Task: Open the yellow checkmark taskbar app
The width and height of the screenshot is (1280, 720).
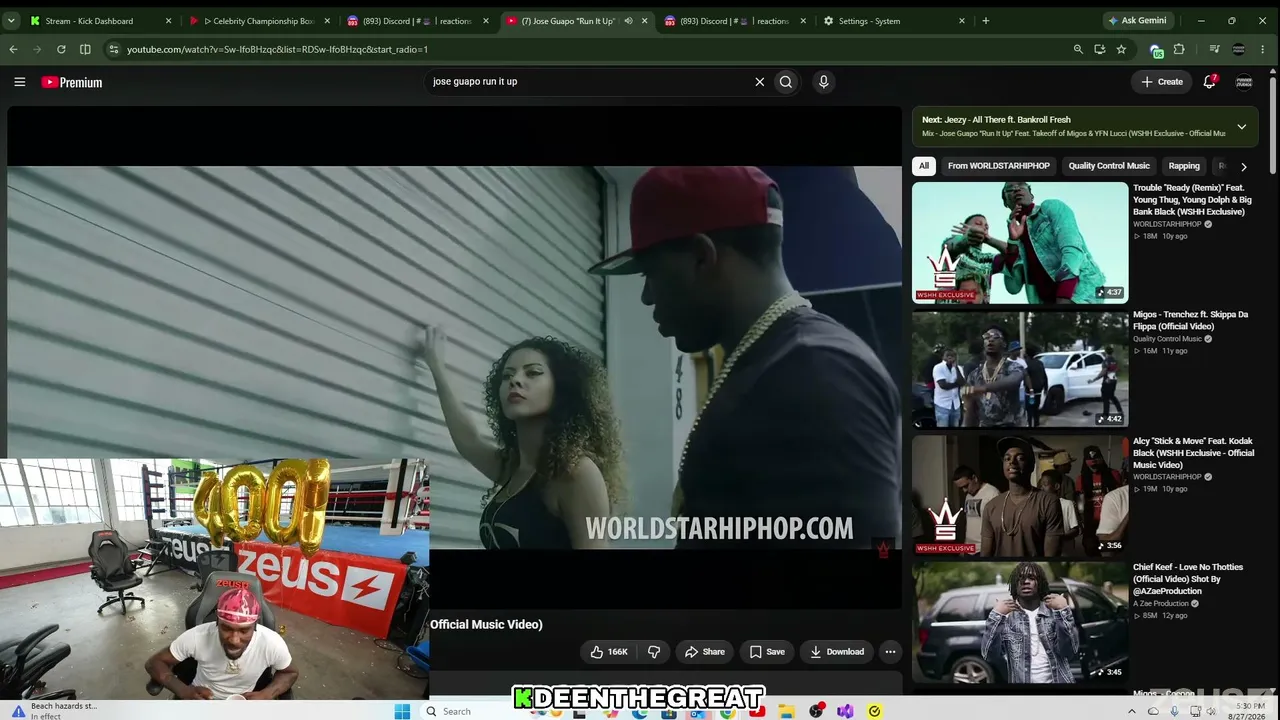Action: click(x=875, y=711)
